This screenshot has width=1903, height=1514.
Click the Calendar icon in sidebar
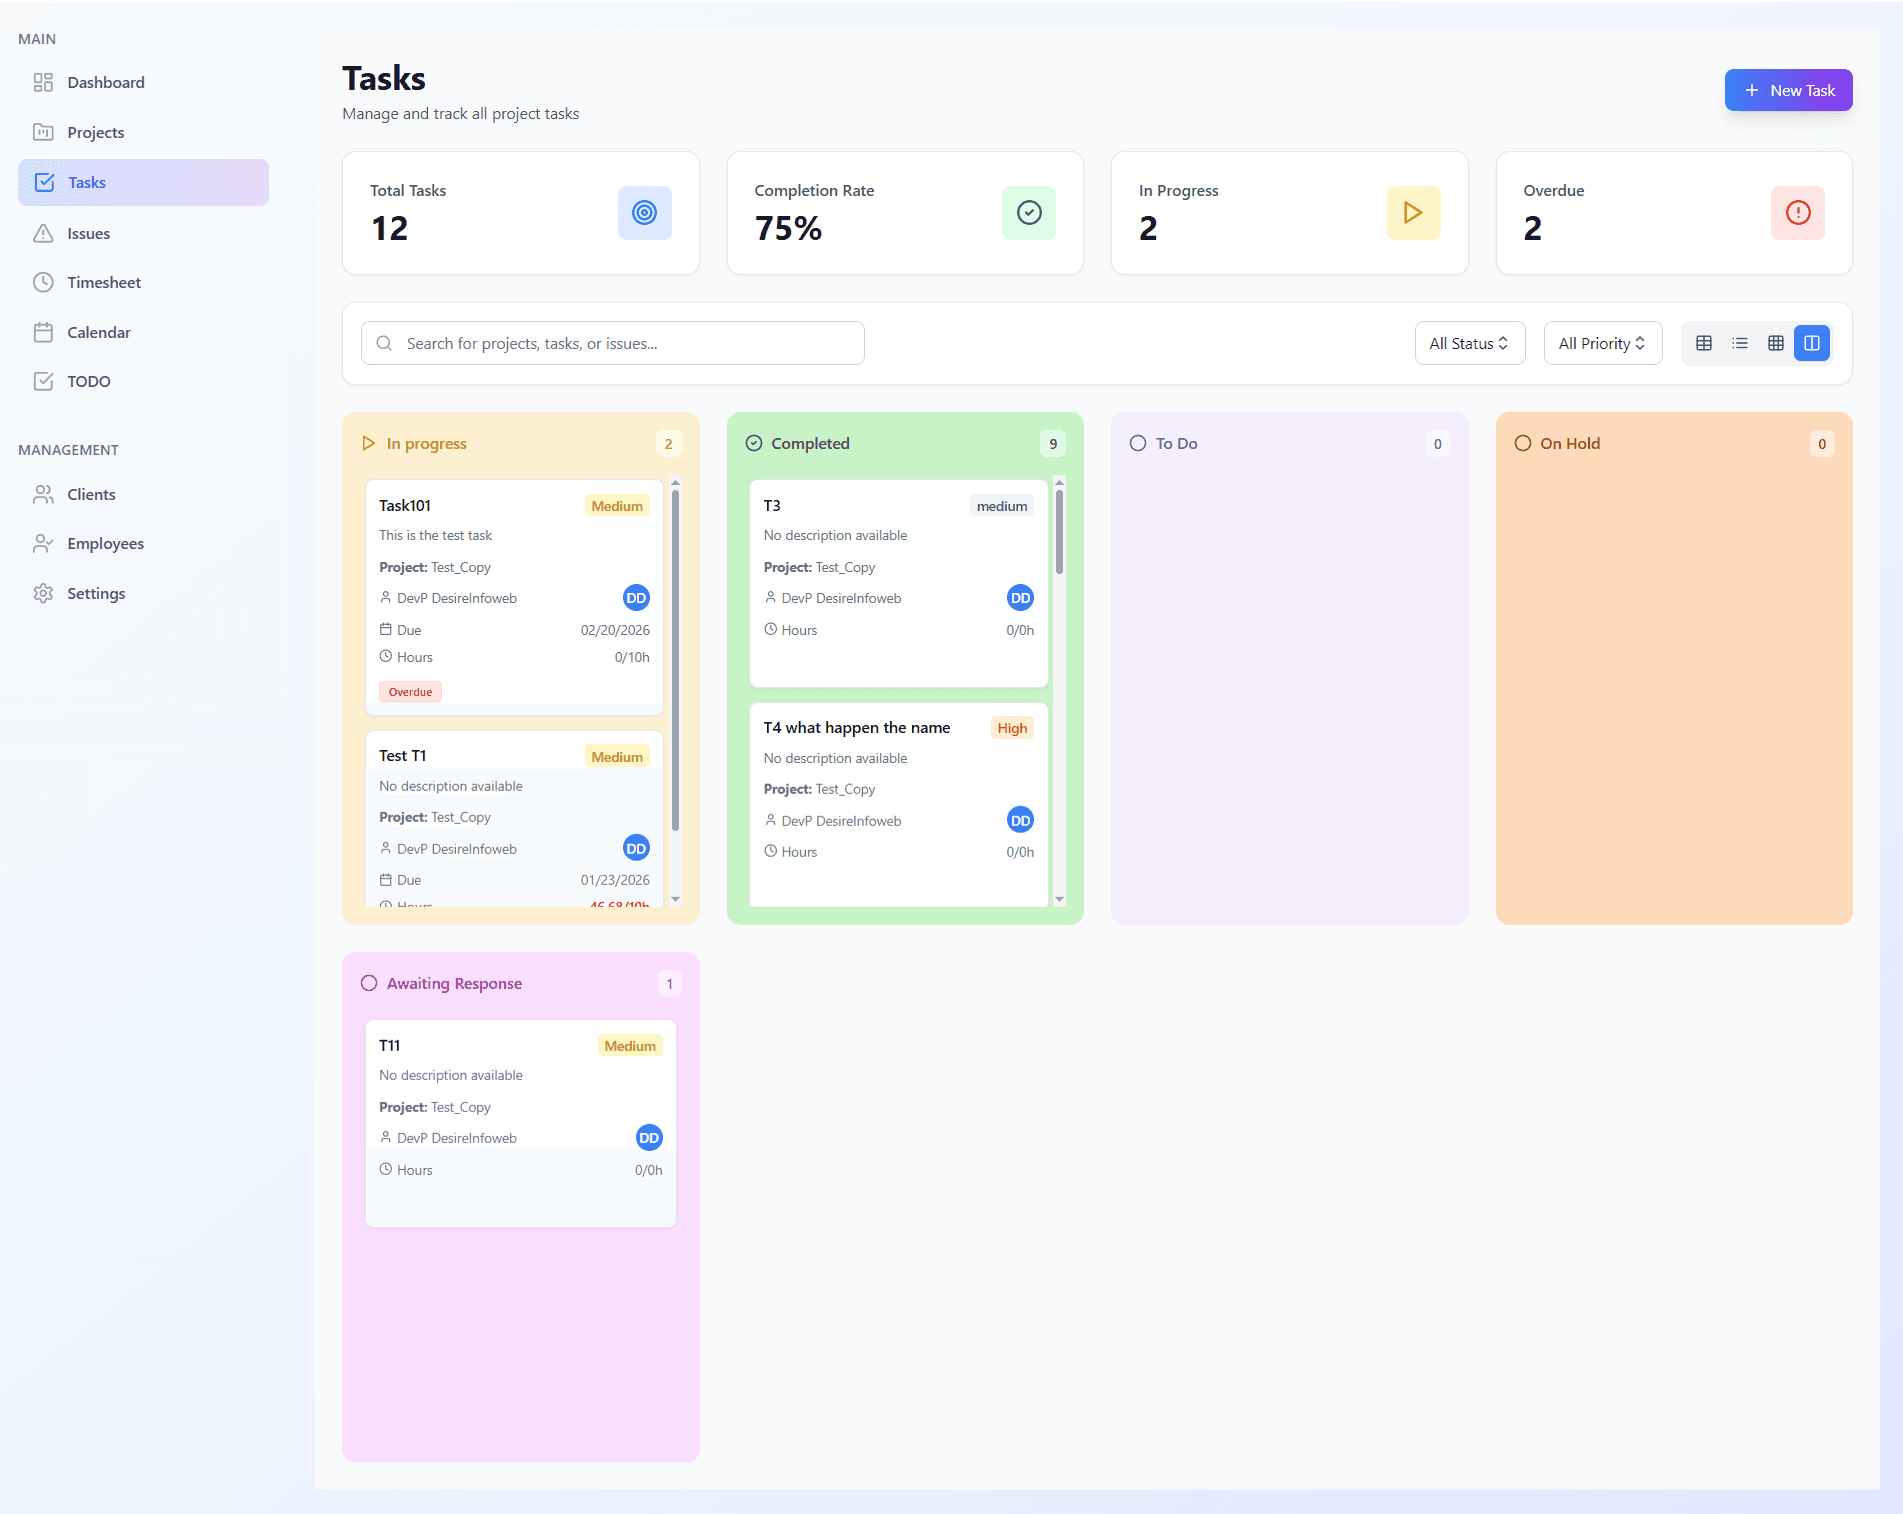[43, 332]
